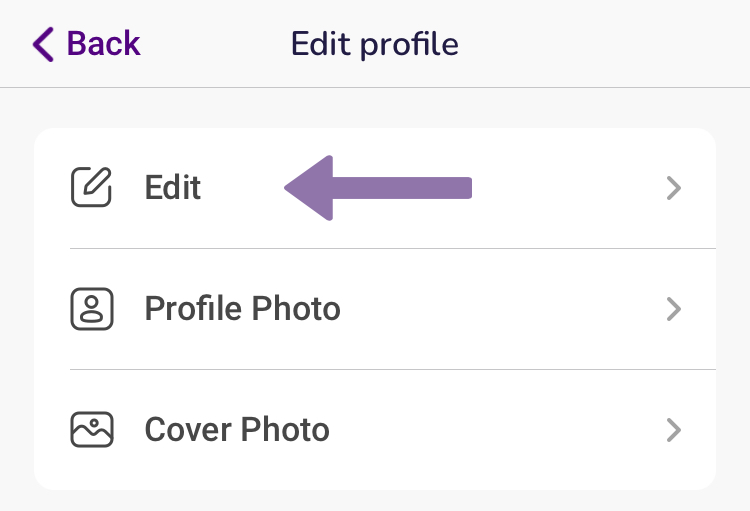Expand Profile Photo using its right chevron
Image resolution: width=750 pixels, height=511 pixels.
(x=673, y=309)
